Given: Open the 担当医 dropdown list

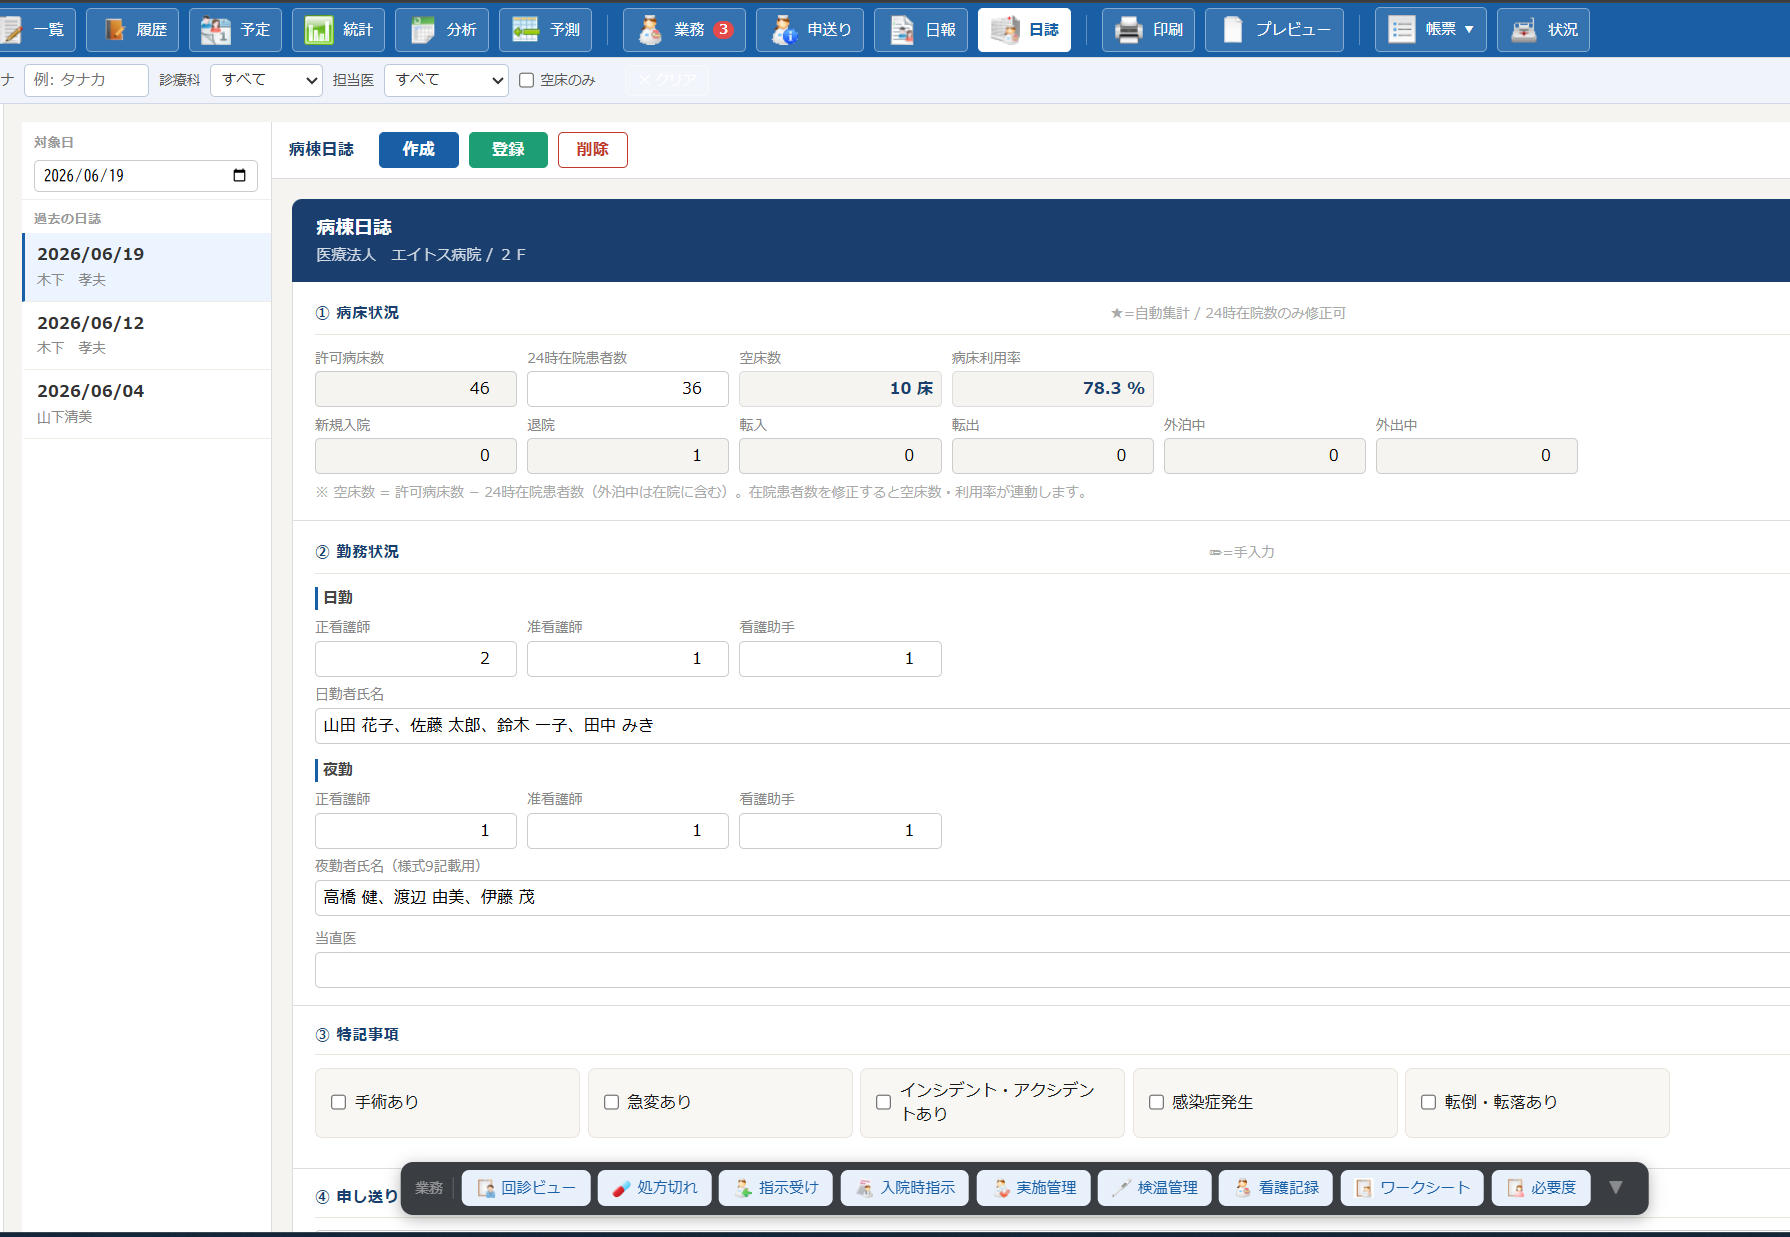Looking at the screenshot, I should click(x=446, y=80).
